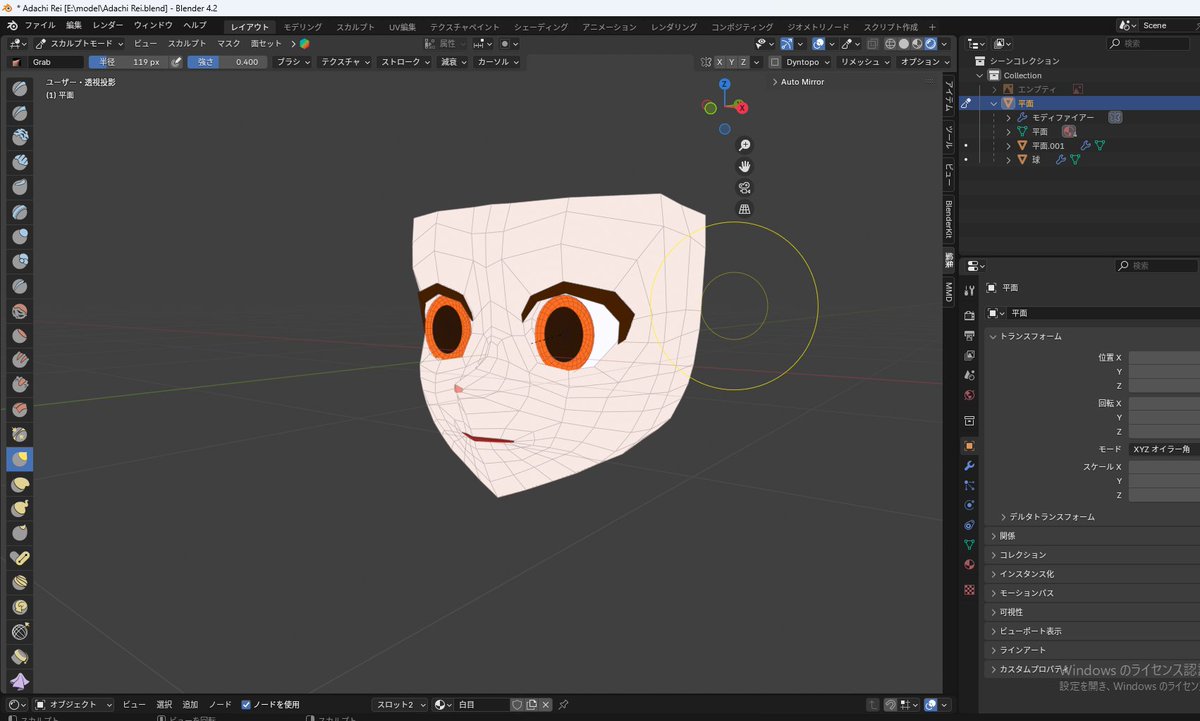Screen dimensions: 1200x721
Task: Open the 編集 menu
Action: click(74, 25)
